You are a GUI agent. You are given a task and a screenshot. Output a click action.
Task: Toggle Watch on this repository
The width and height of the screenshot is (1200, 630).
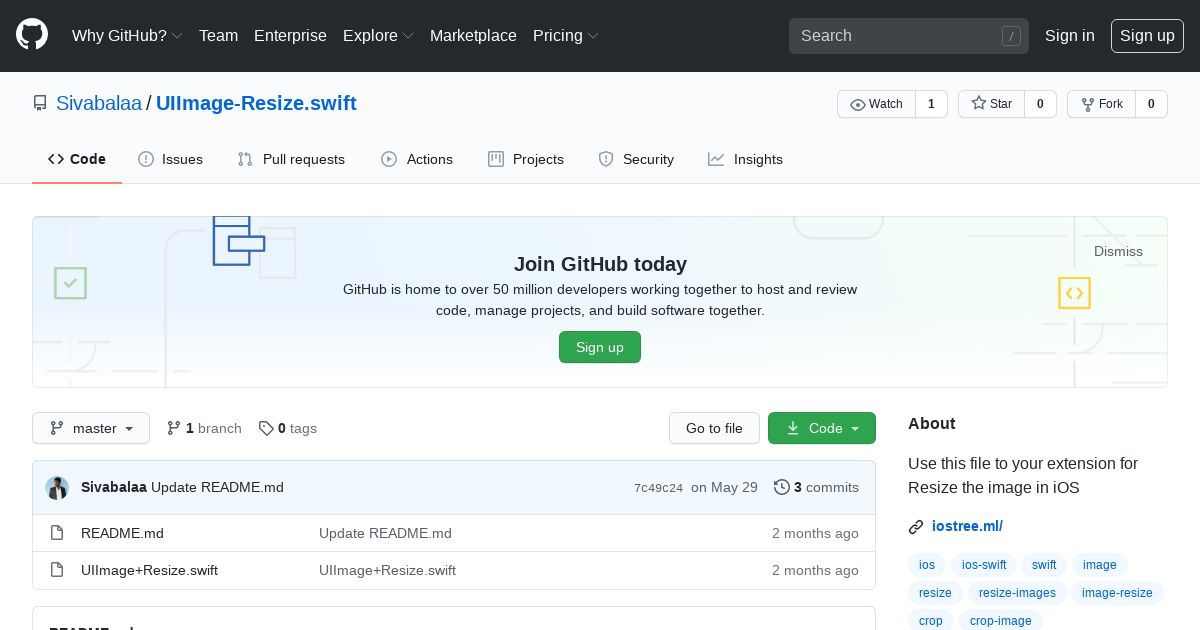coord(876,104)
